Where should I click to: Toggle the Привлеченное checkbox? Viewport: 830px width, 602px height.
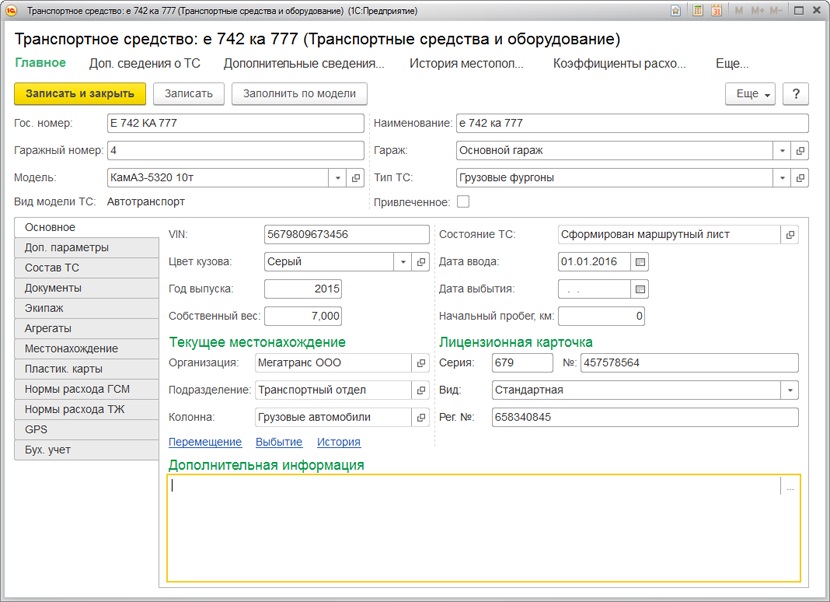click(463, 202)
